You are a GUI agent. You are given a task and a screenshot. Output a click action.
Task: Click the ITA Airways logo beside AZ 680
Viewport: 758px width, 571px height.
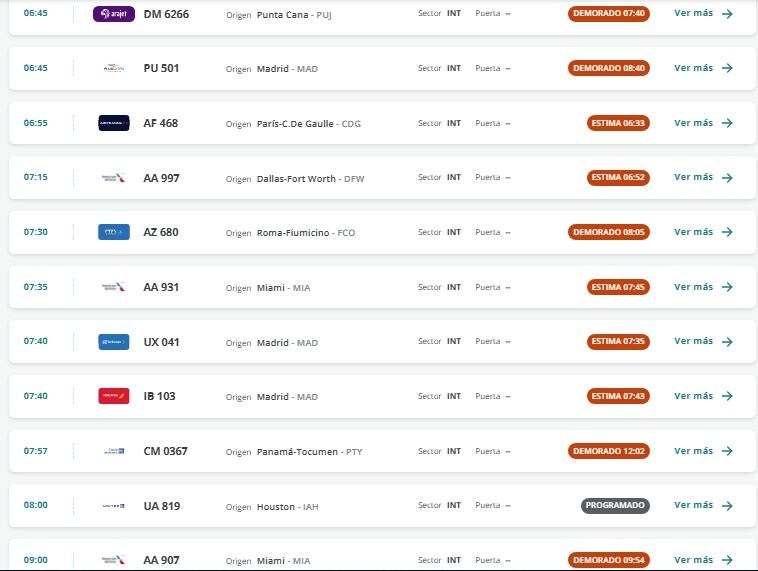114,232
